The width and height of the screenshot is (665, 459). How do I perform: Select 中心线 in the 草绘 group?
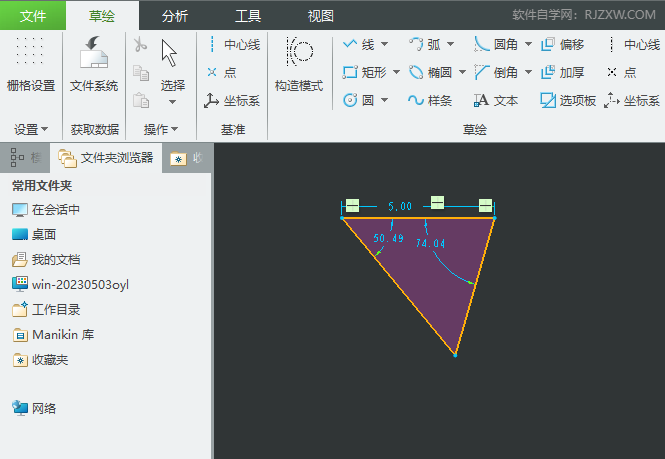click(634, 44)
